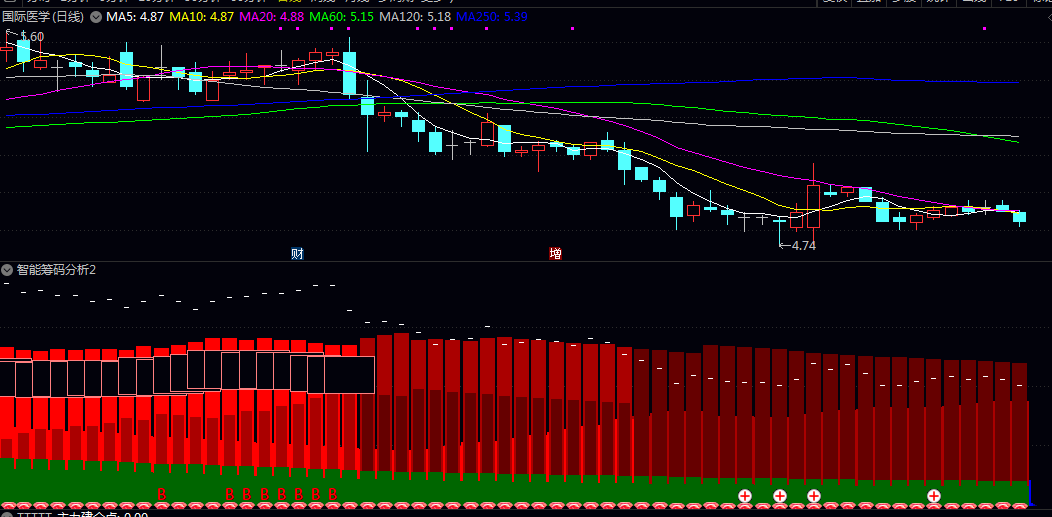
Task: Click the third plus-circle in the group
Action: [x=813, y=496]
